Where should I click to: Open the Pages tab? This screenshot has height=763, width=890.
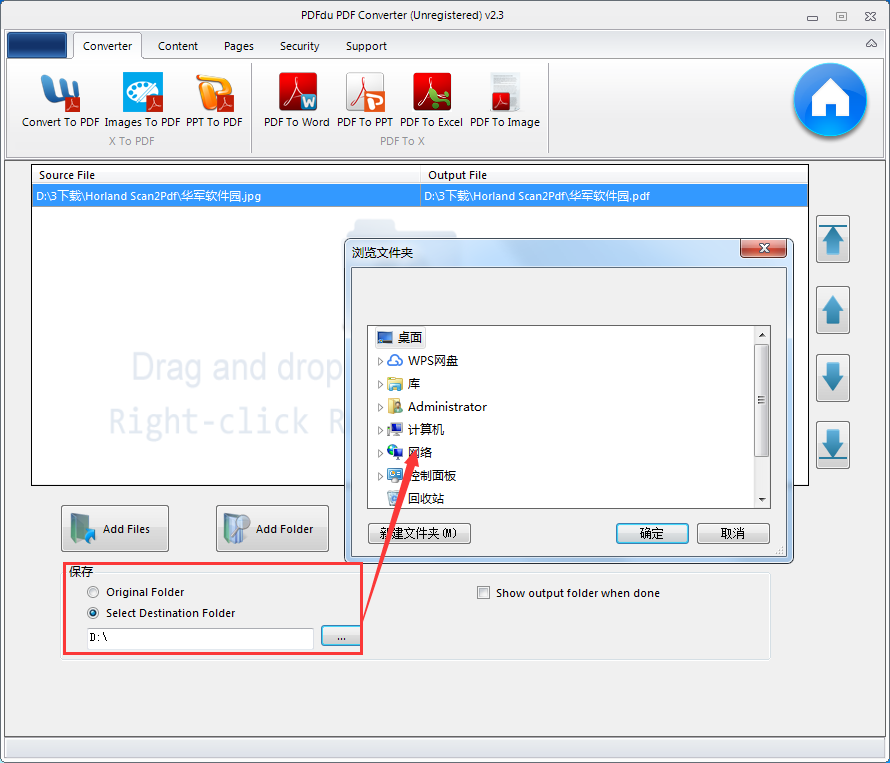point(239,46)
